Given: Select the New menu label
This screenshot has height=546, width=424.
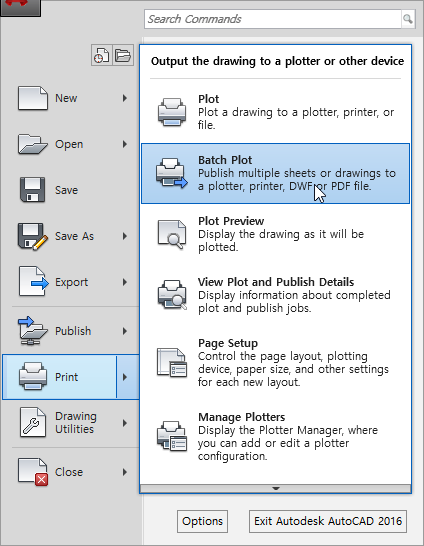Looking at the screenshot, I should (x=66, y=98).
